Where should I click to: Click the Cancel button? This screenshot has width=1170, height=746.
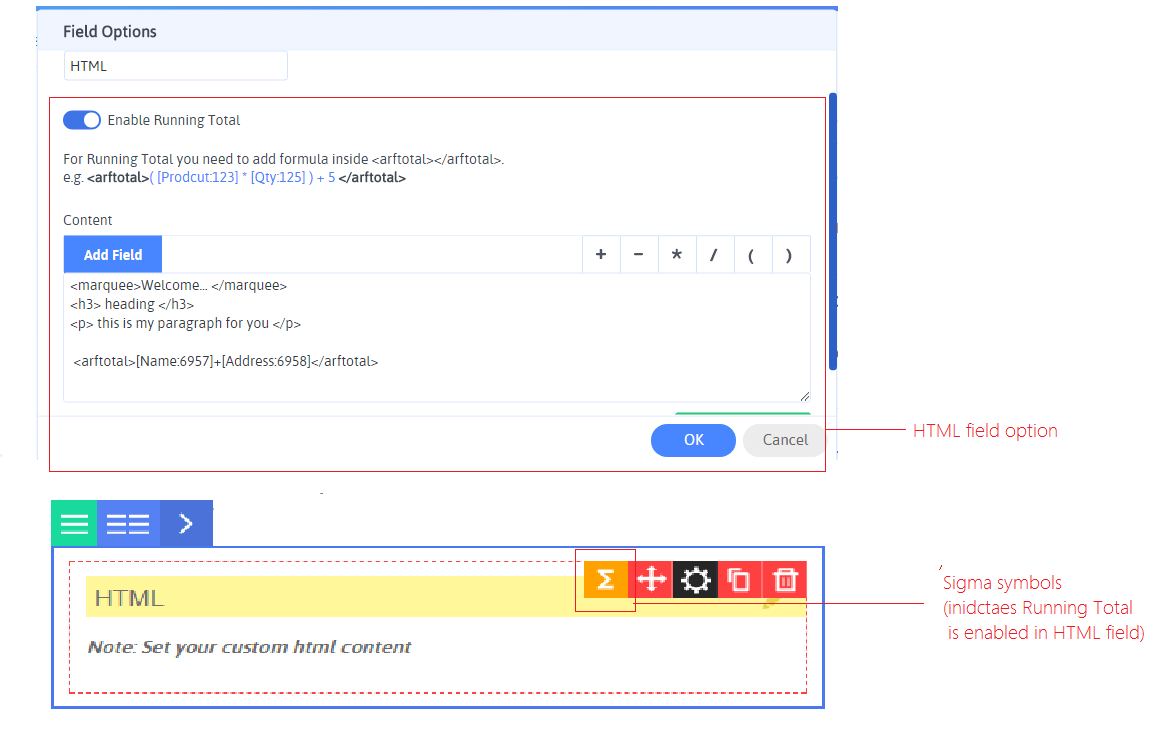(x=785, y=440)
